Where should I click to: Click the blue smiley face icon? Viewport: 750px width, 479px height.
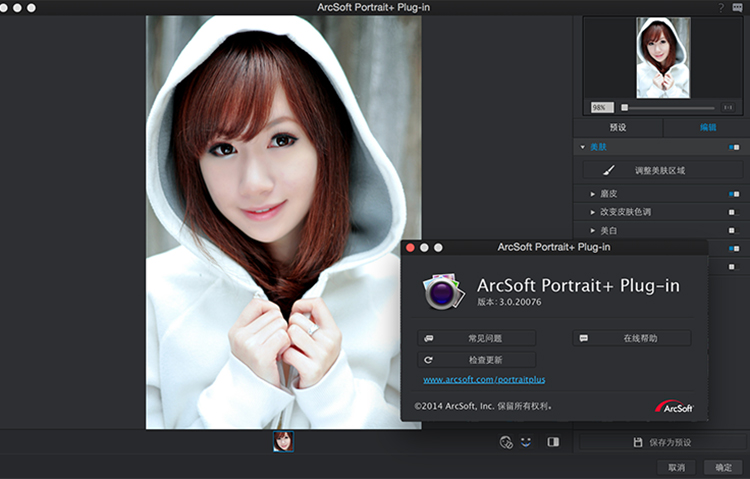[x=525, y=441]
